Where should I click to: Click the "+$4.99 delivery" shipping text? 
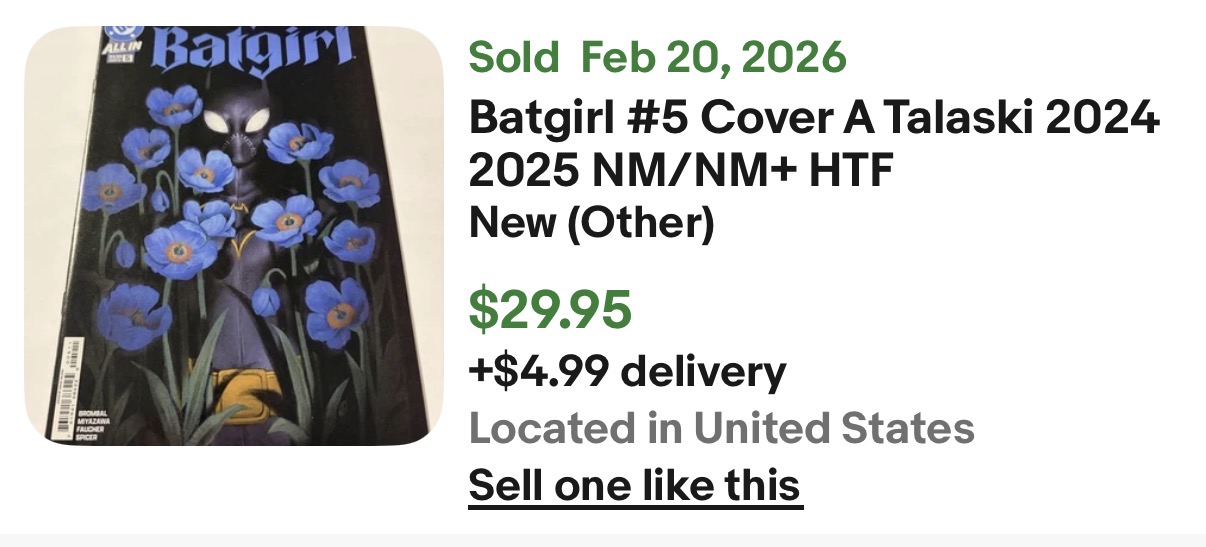point(627,372)
